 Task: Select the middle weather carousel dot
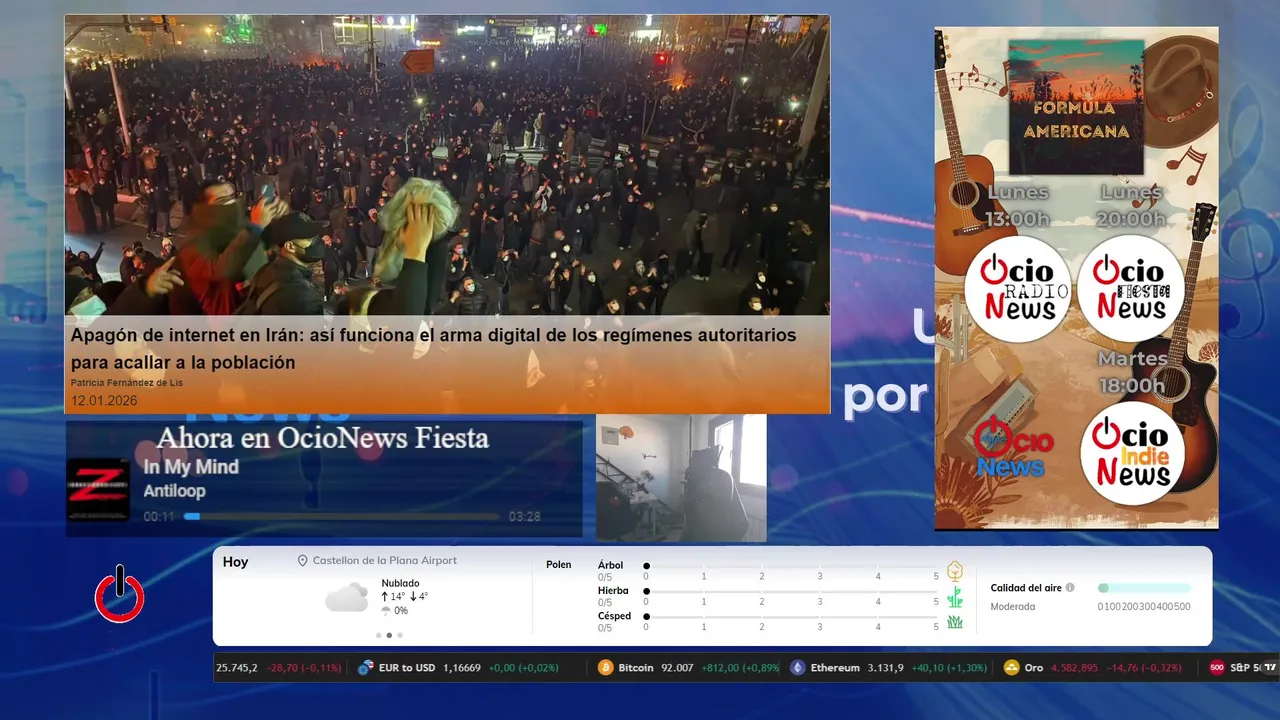pos(389,635)
